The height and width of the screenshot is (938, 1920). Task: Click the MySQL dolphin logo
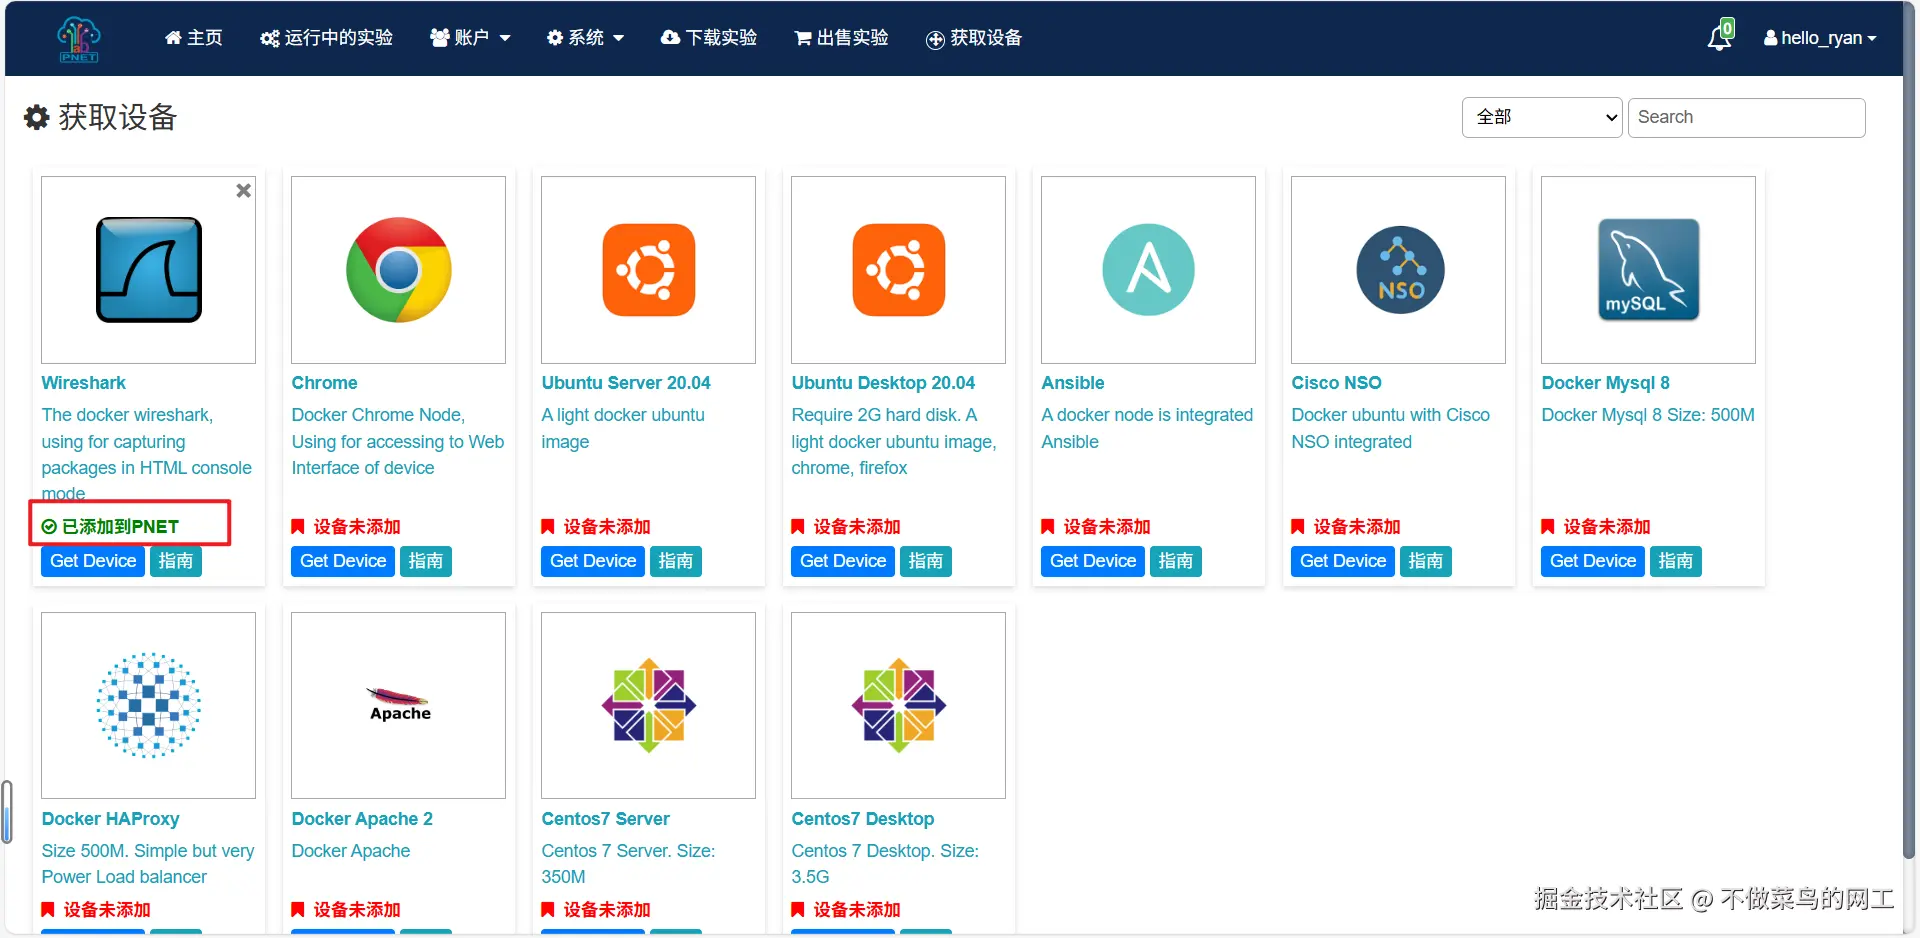click(1649, 270)
